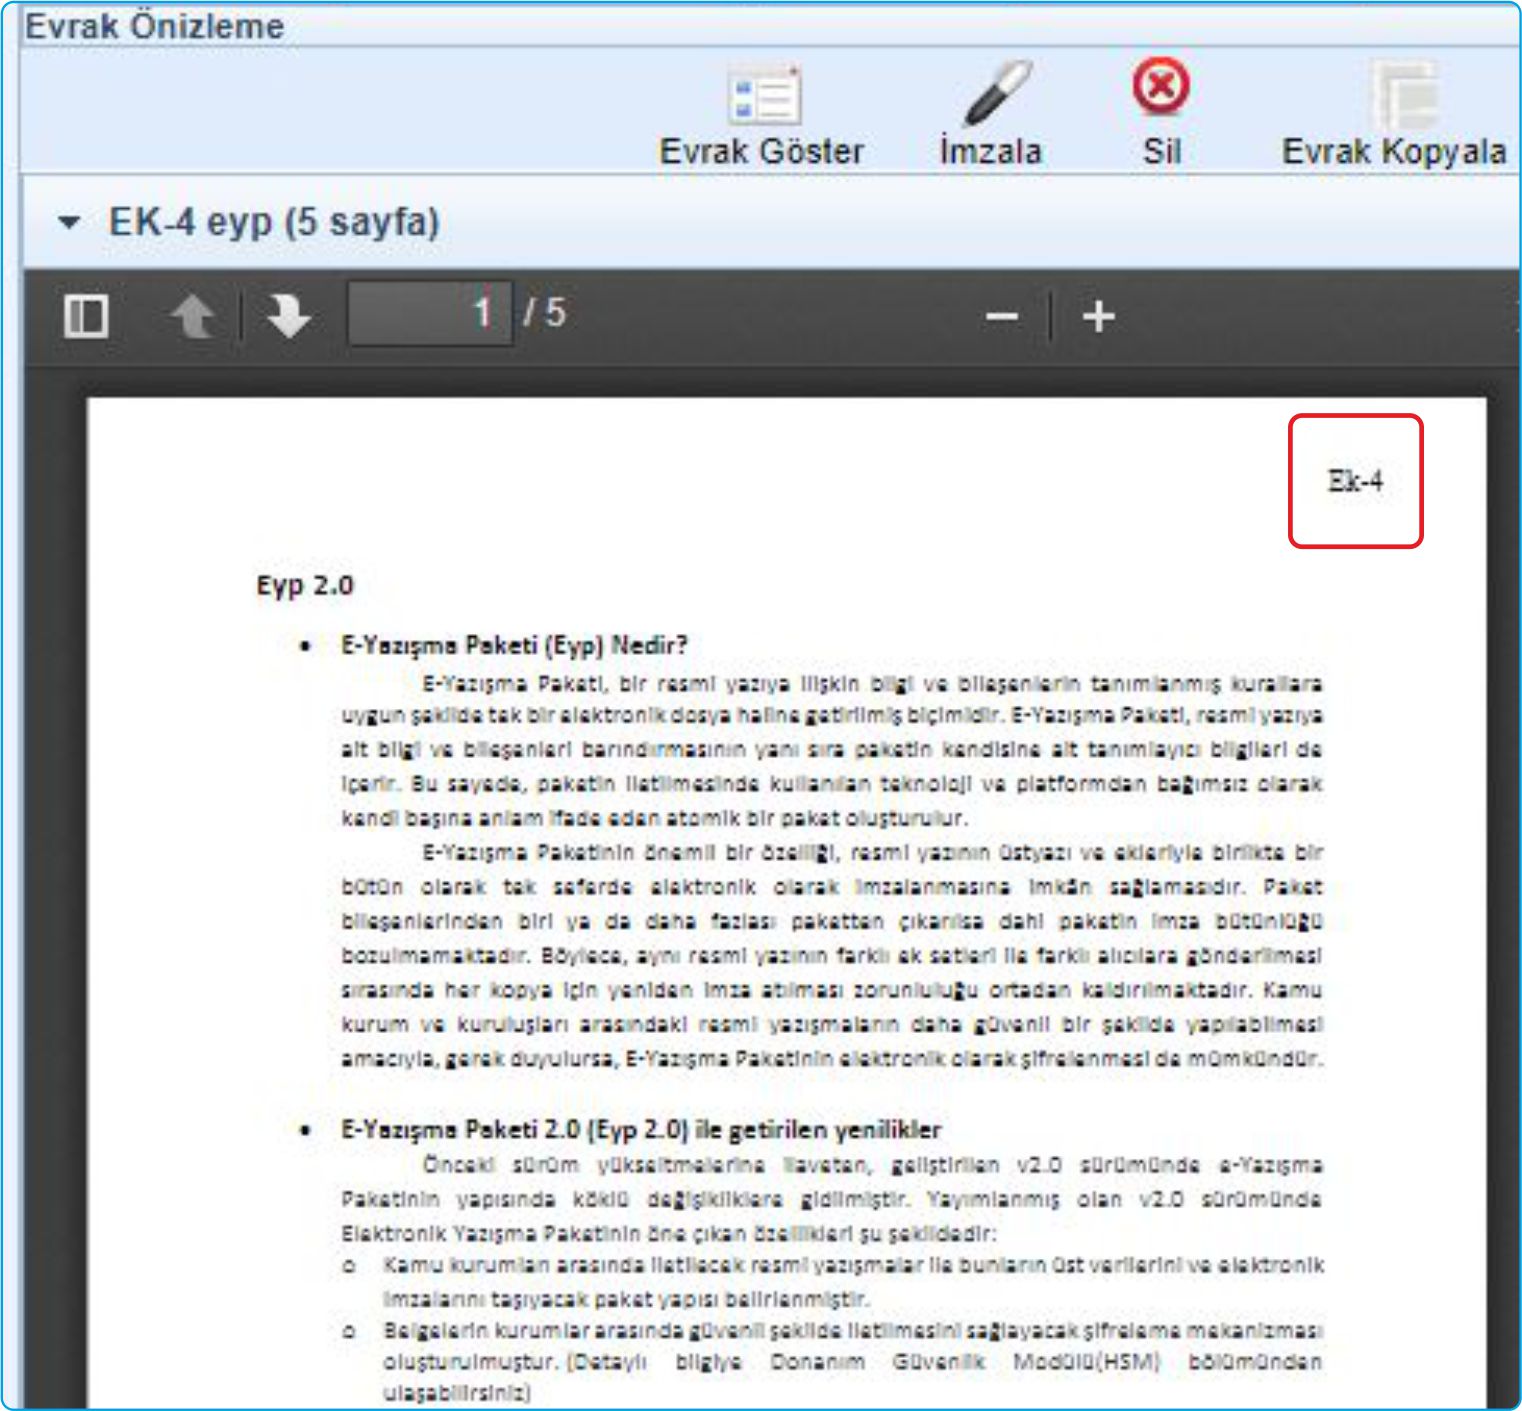This screenshot has width=1522, height=1411.
Task: Collapse the EK-4 eyp section arrow
Action: [x=69, y=222]
